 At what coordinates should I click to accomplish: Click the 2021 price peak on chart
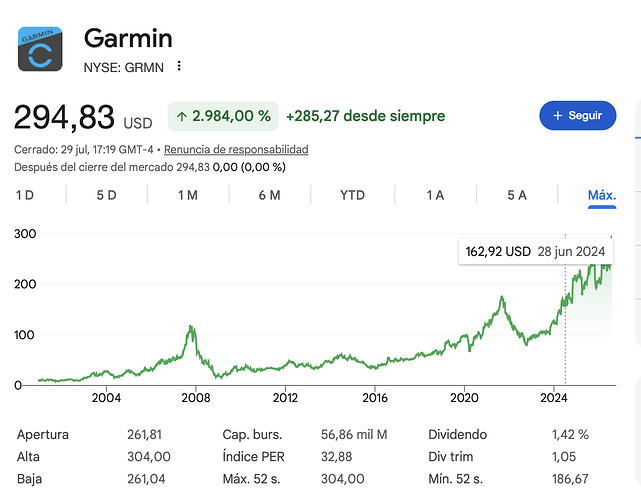[x=502, y=297]
